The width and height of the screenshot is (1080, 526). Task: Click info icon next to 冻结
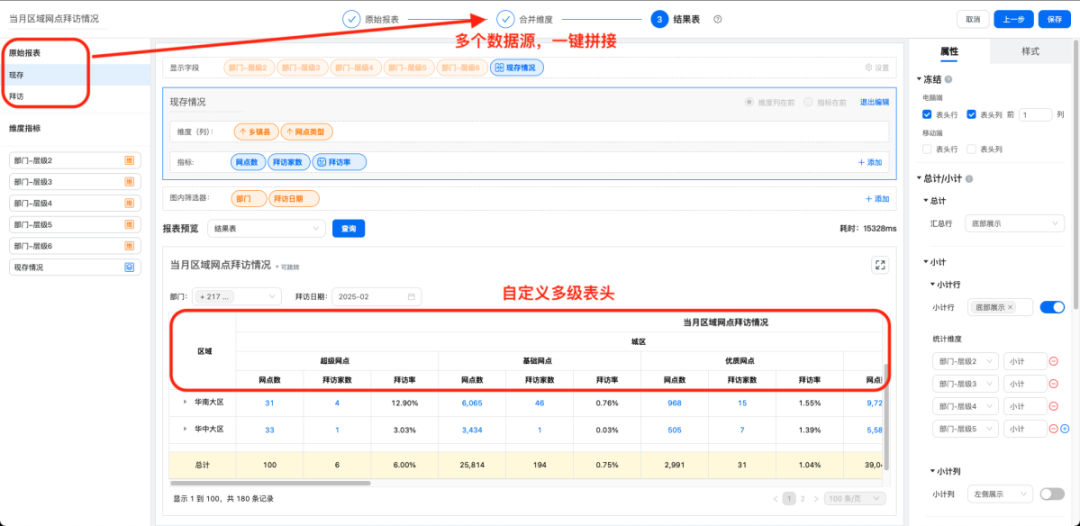coord(948,80)
